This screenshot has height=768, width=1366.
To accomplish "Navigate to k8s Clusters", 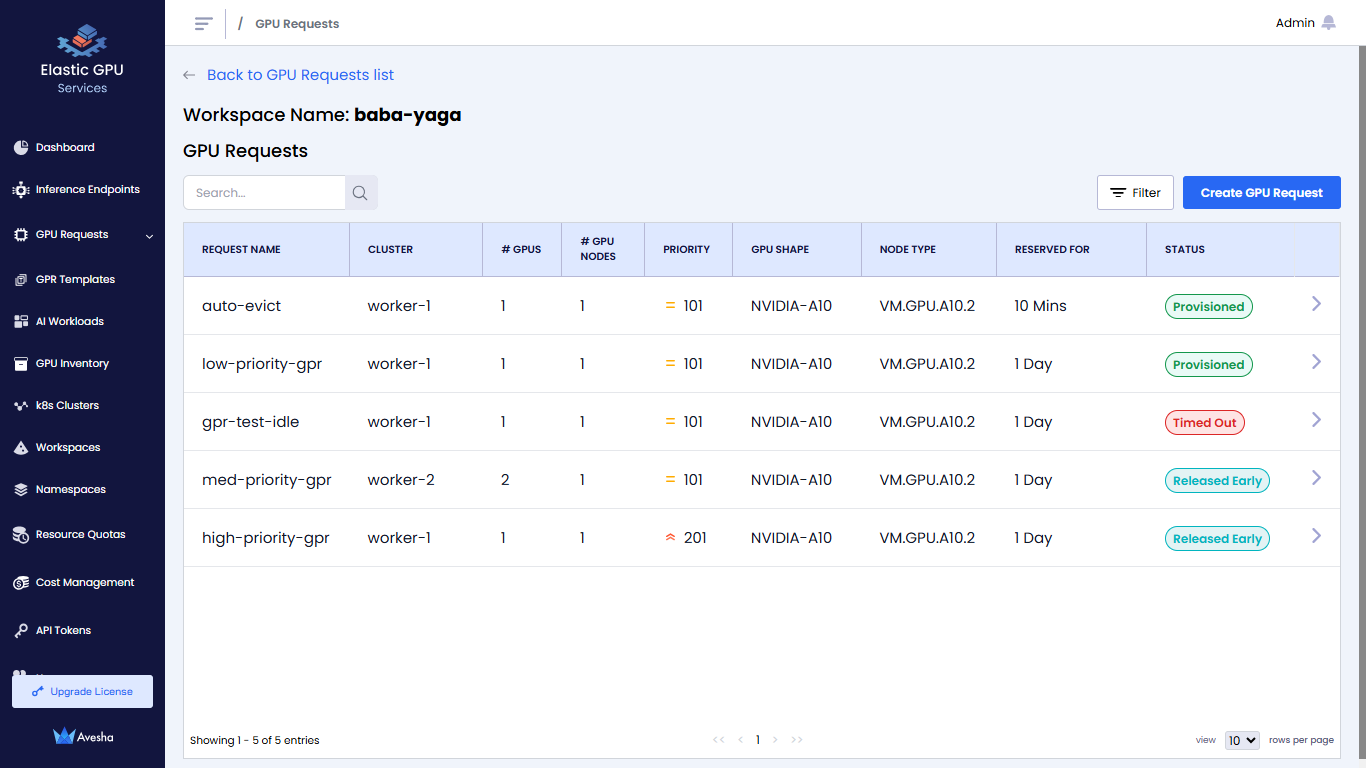I will (67, 406).
